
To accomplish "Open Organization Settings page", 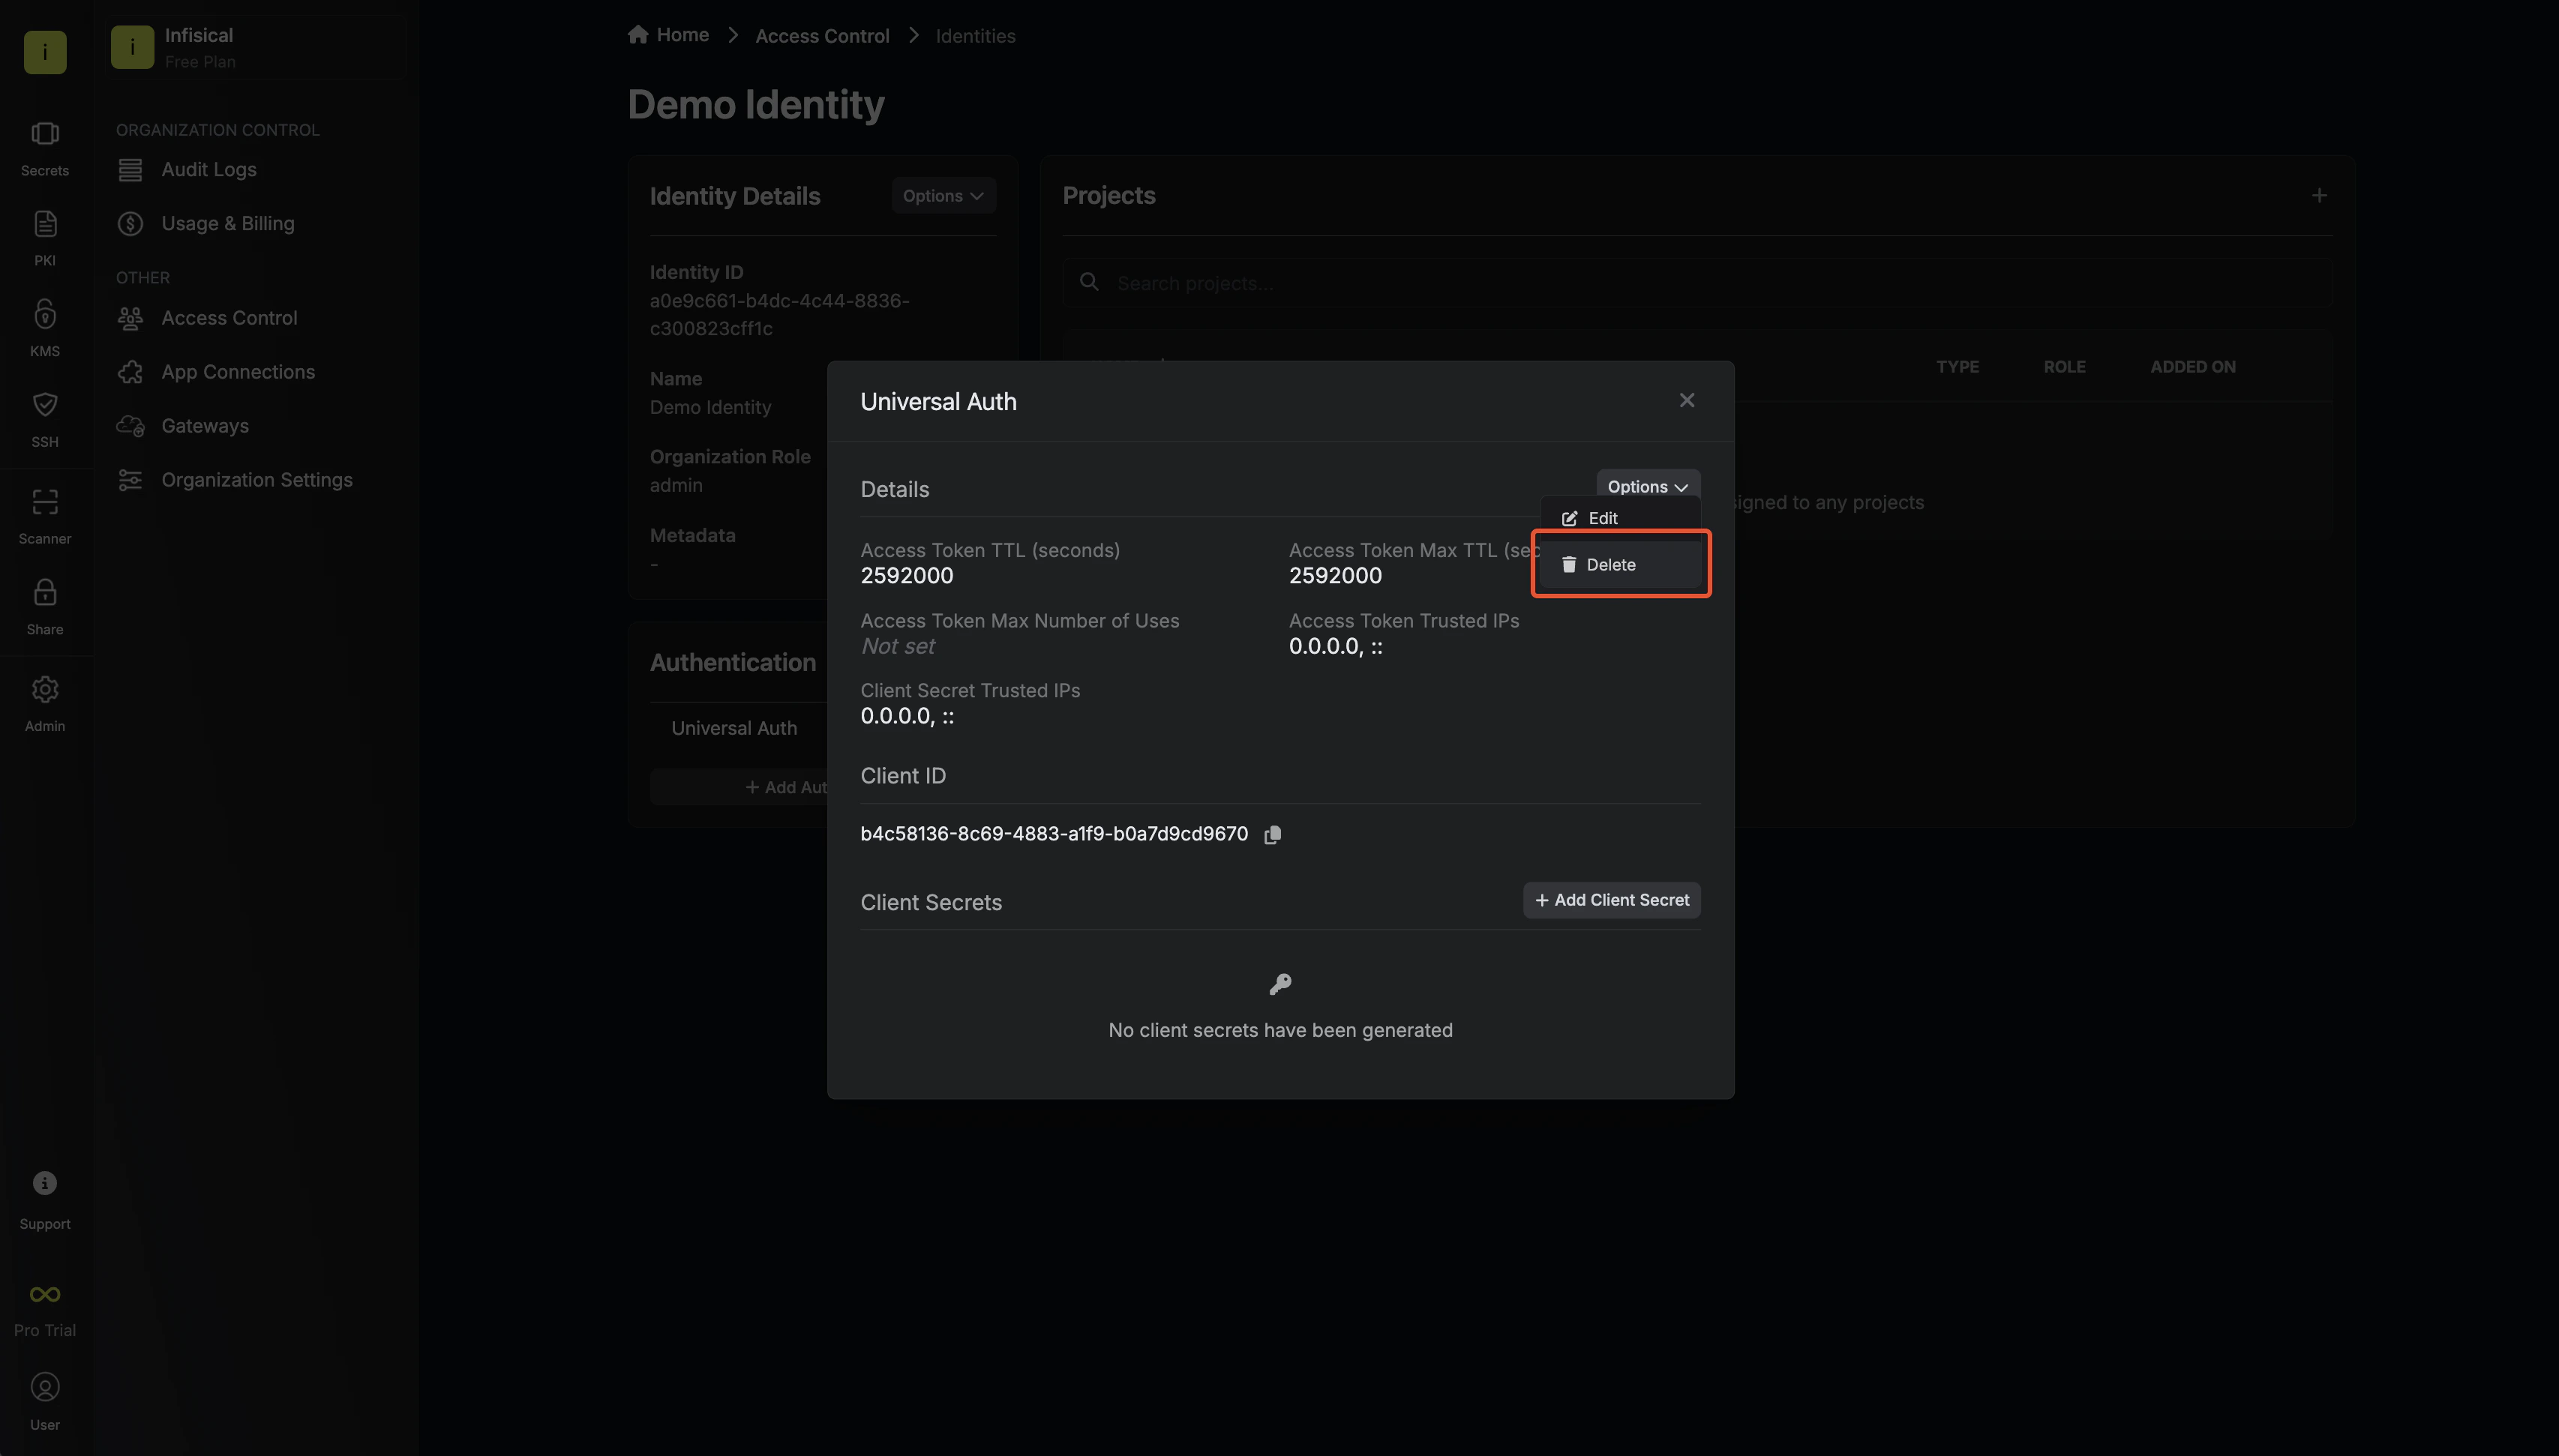I will (257, 480).
